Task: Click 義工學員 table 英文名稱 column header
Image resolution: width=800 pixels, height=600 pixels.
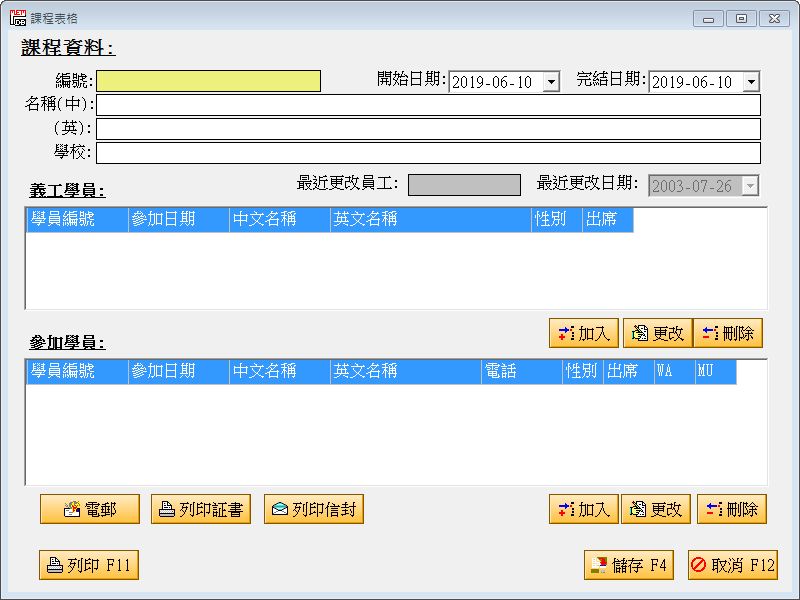Action: tap(431, 219)
